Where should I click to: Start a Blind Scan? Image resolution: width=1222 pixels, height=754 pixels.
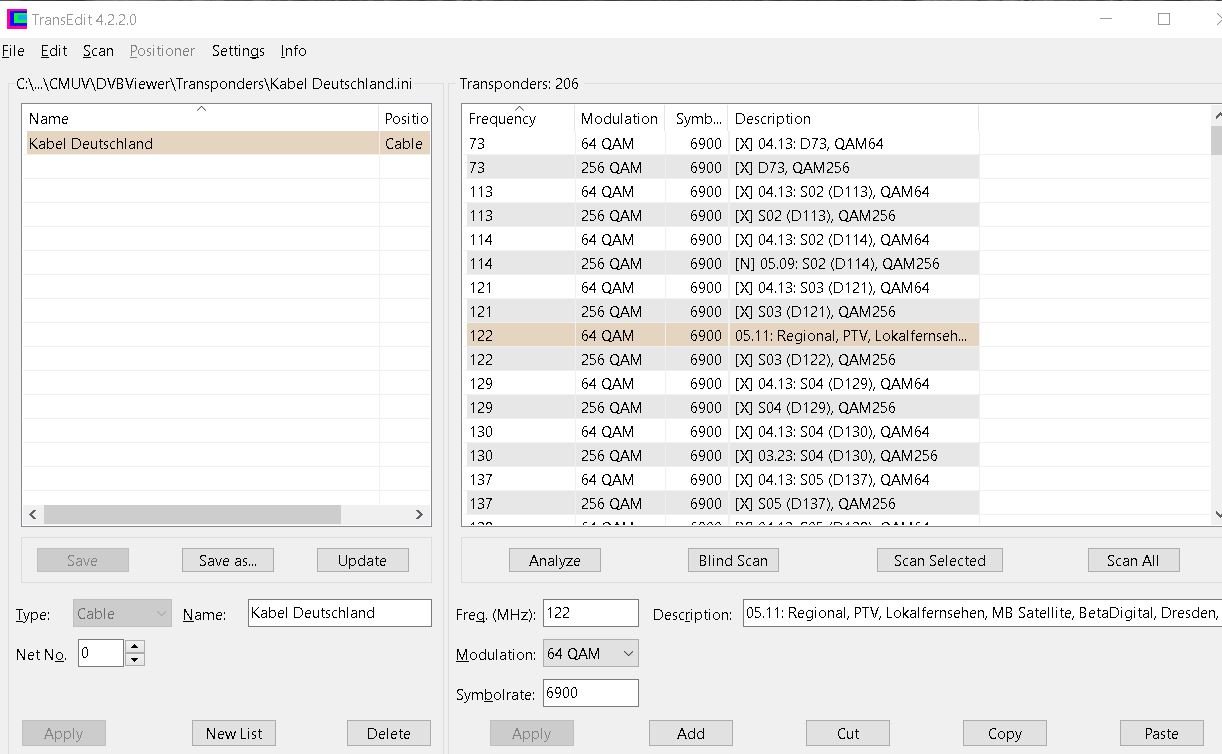click(732, 561)
